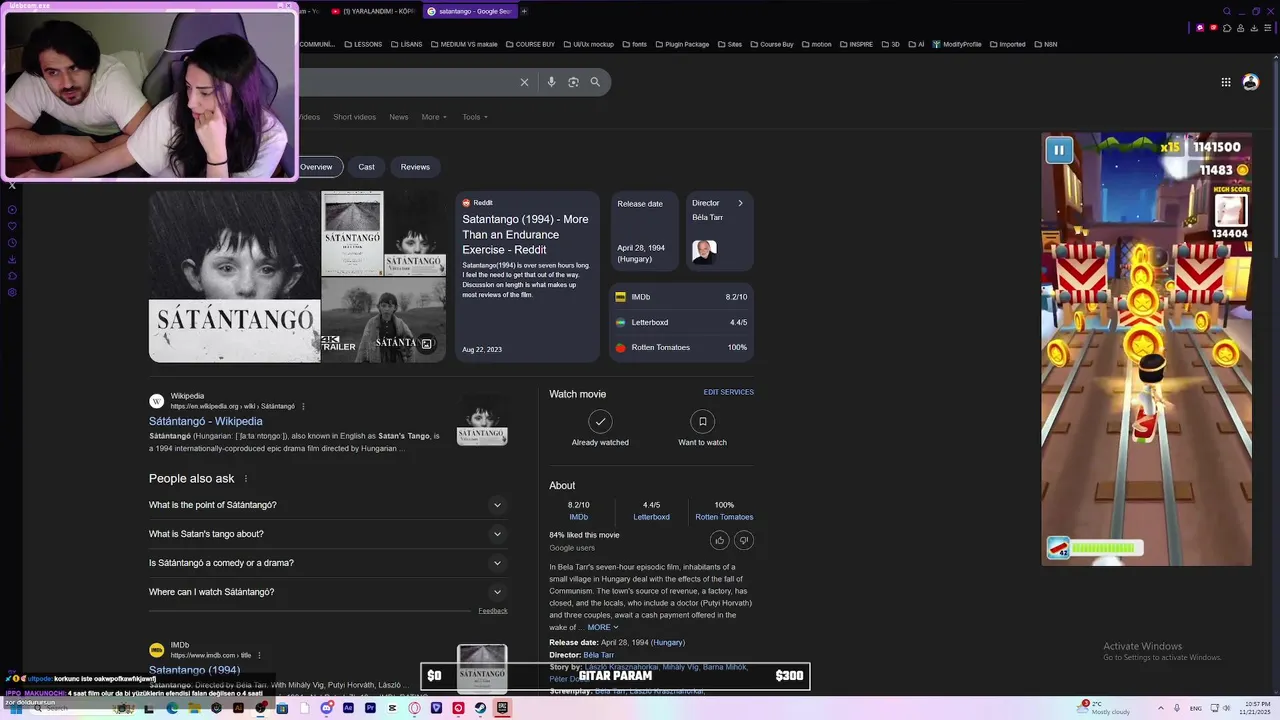Play the 4K trailer thumbnail
The width and height of the screenshot is (1280, 720).
pyautogui.click(x=383, y=320)
